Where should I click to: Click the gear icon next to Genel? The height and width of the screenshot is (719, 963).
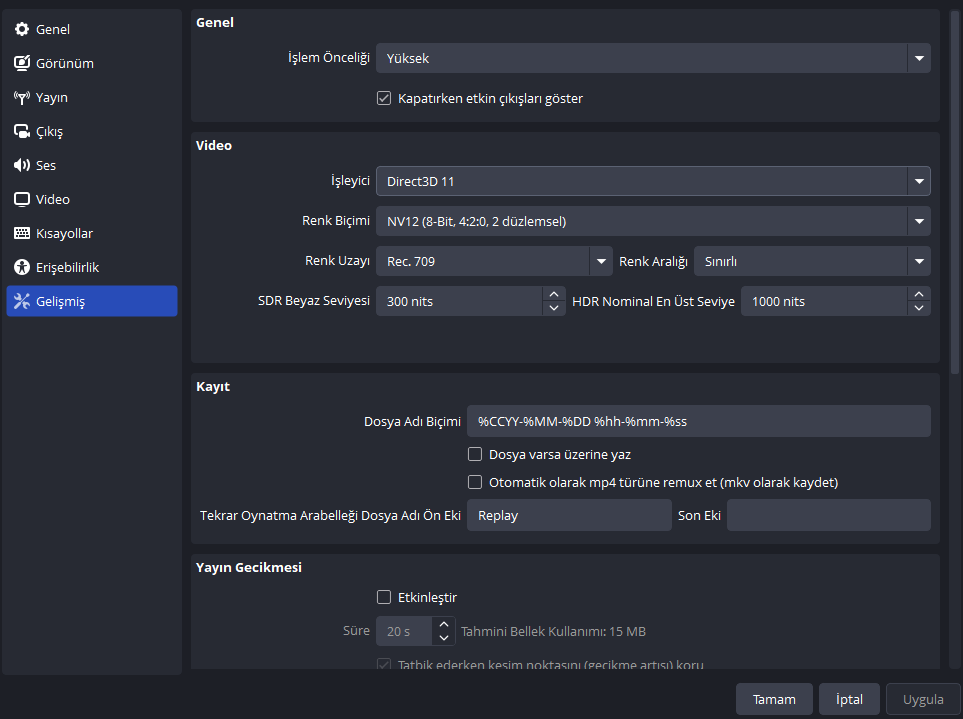point(22,30)
